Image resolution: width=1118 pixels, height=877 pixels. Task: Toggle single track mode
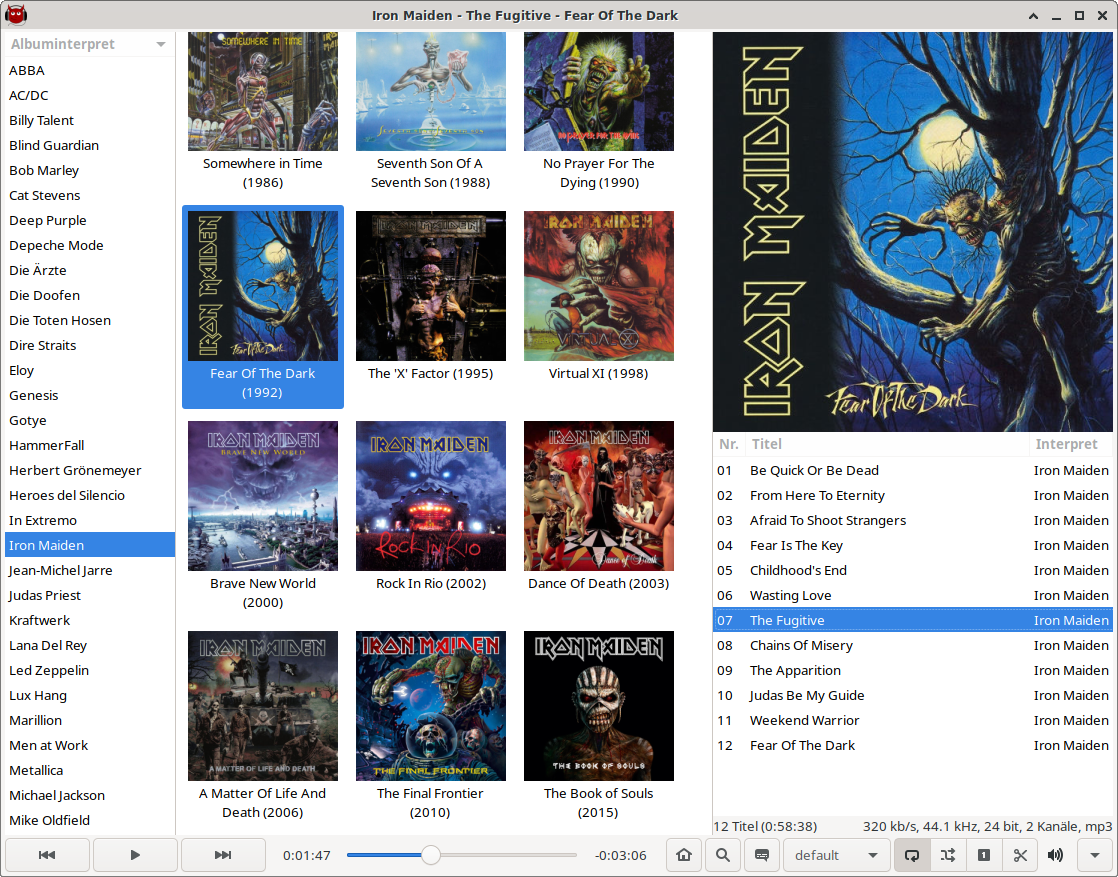tap(983, 855)
